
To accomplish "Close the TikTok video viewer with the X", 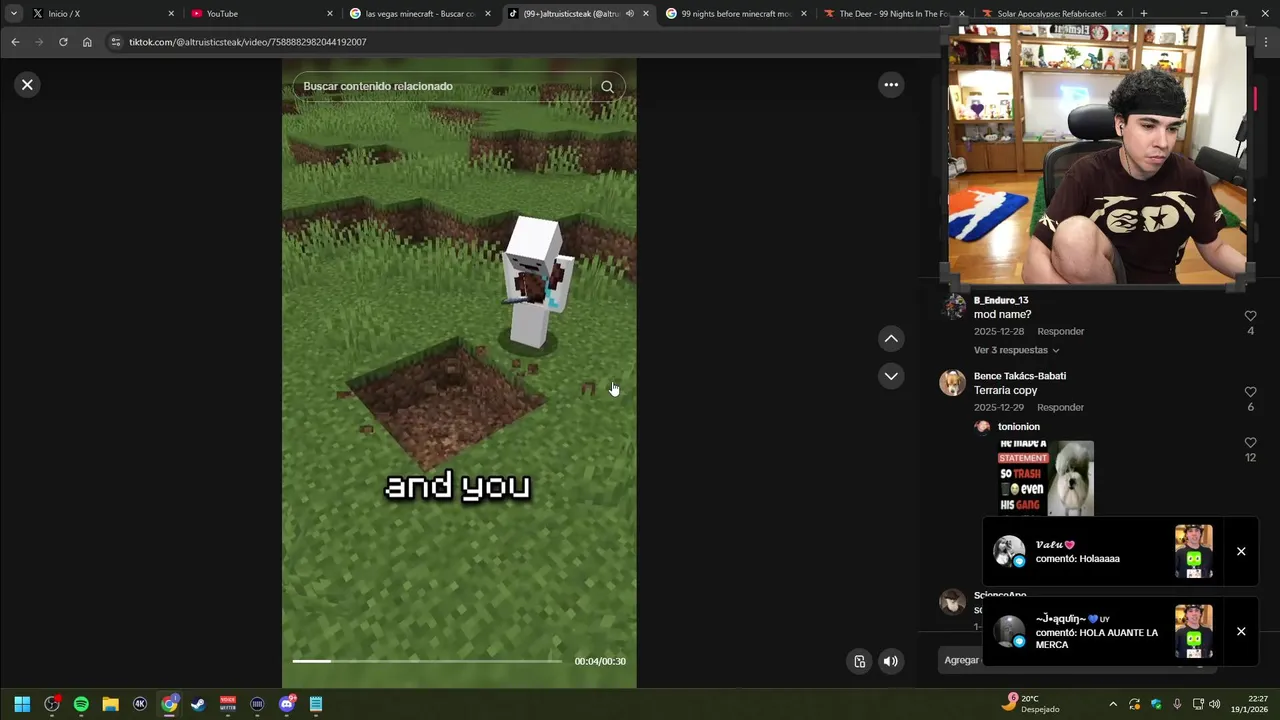I will coord(27,85).
